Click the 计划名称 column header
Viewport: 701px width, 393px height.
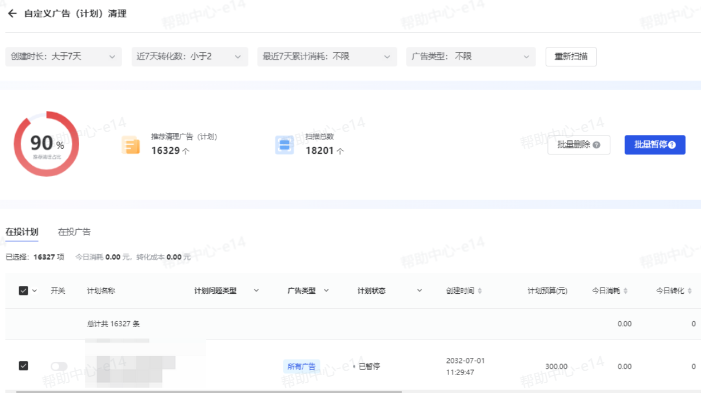101,291
